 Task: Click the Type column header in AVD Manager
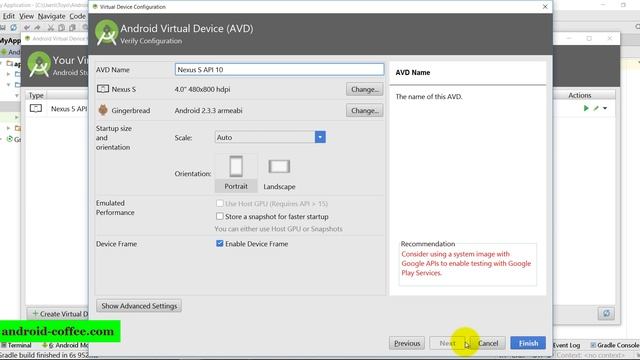tap(36, 95)
